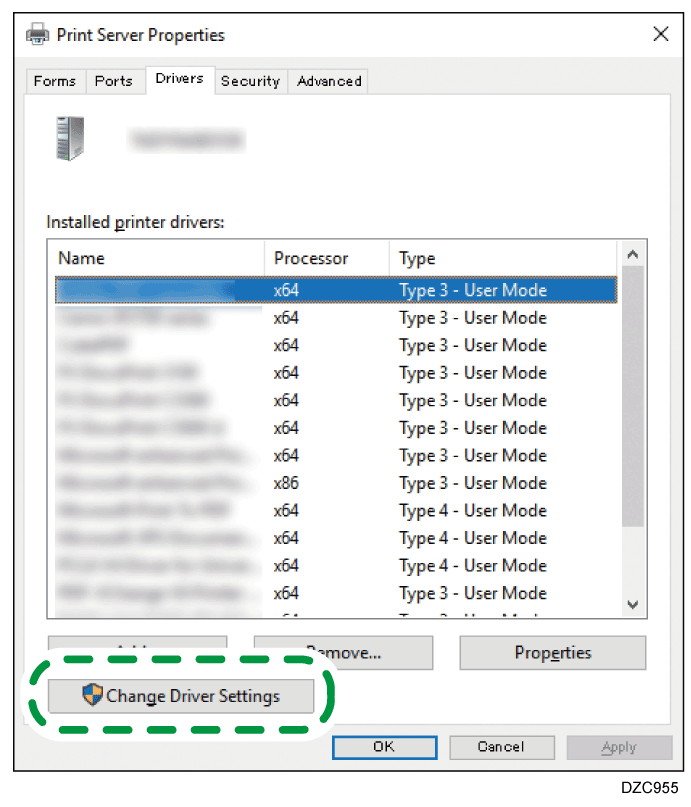The height and width of the screenshot is (807, 691).
Task: Sort drivers by Name column header
Action: tap(158, 258)
